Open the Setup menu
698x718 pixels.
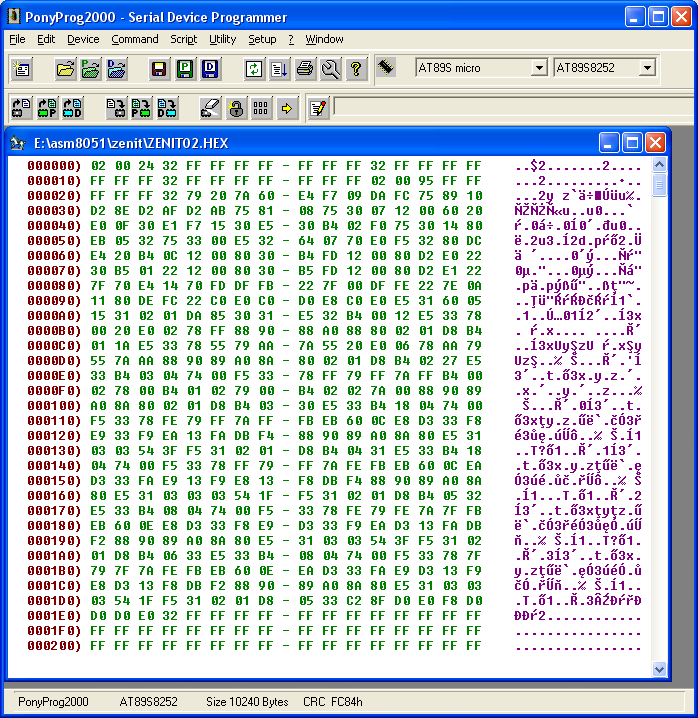[x=262, y=39]
